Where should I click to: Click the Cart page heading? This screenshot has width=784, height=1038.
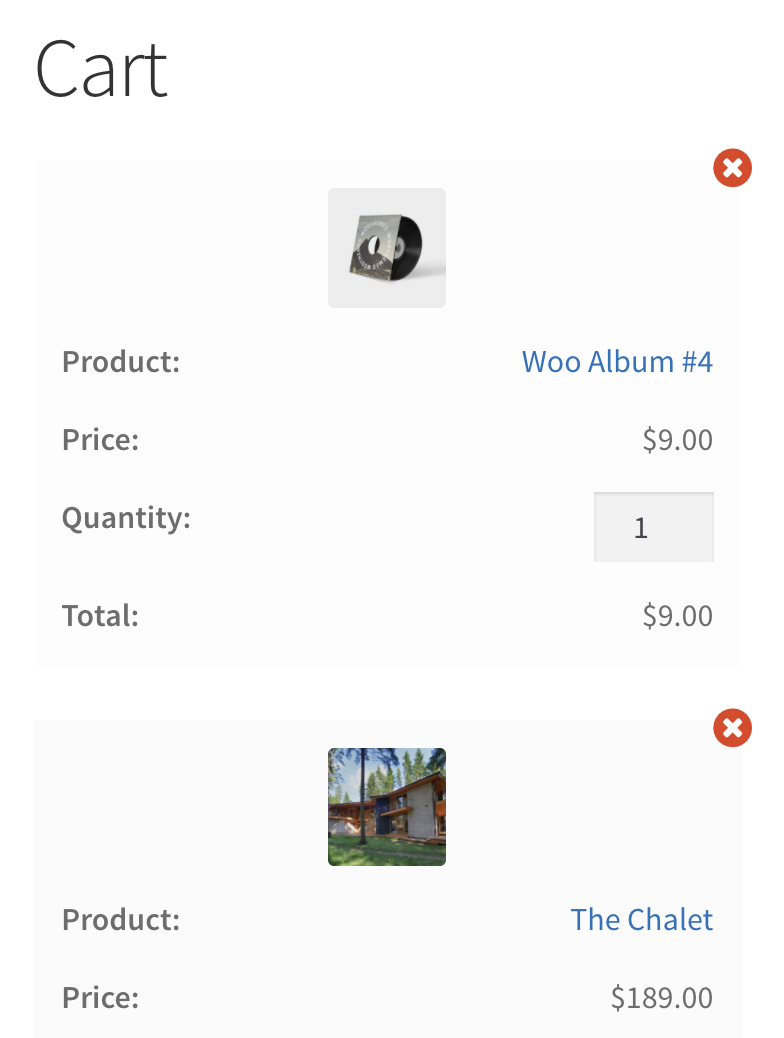101,69
